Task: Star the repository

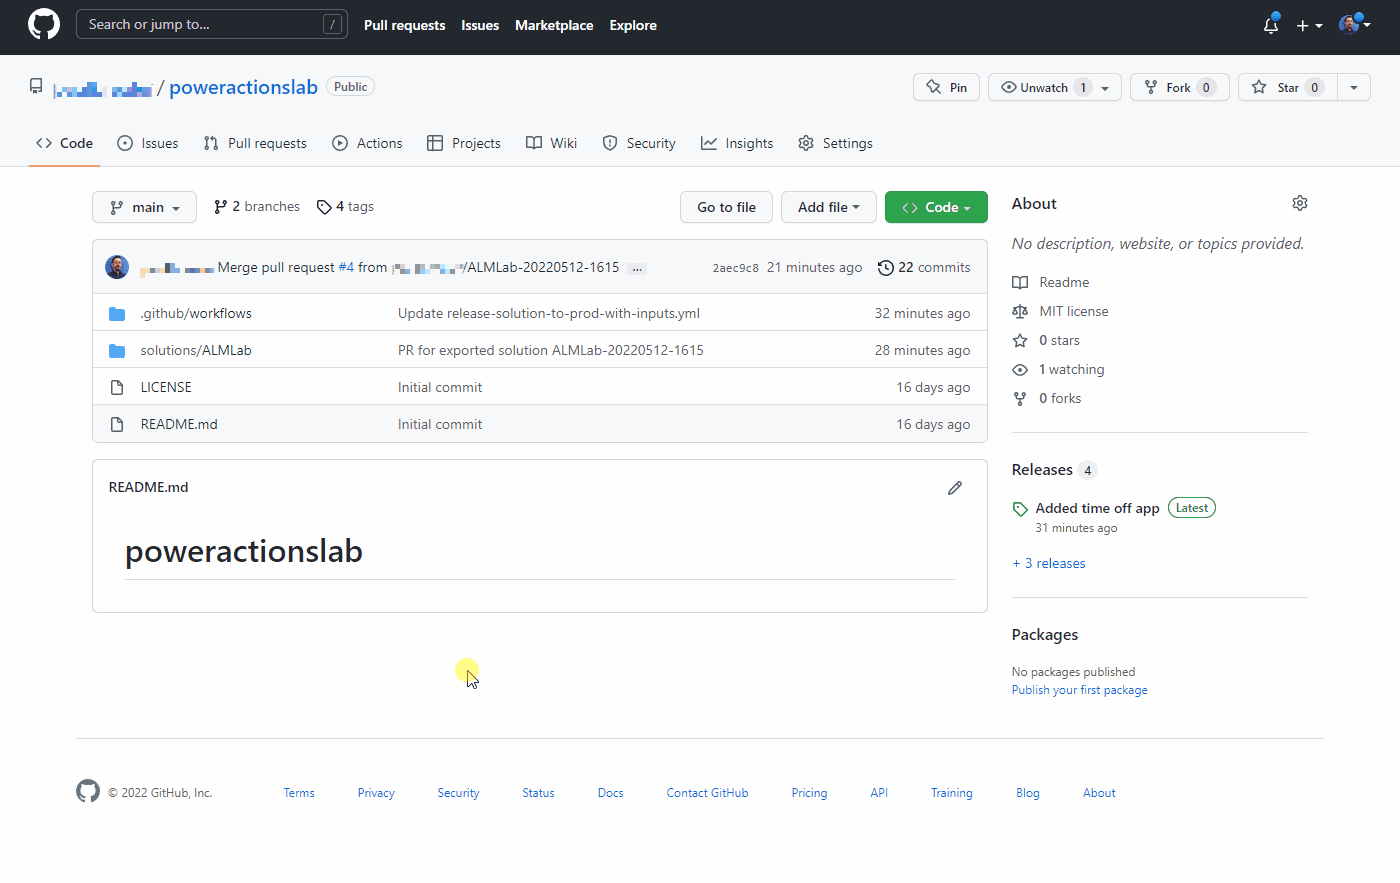Action: 1287,87
